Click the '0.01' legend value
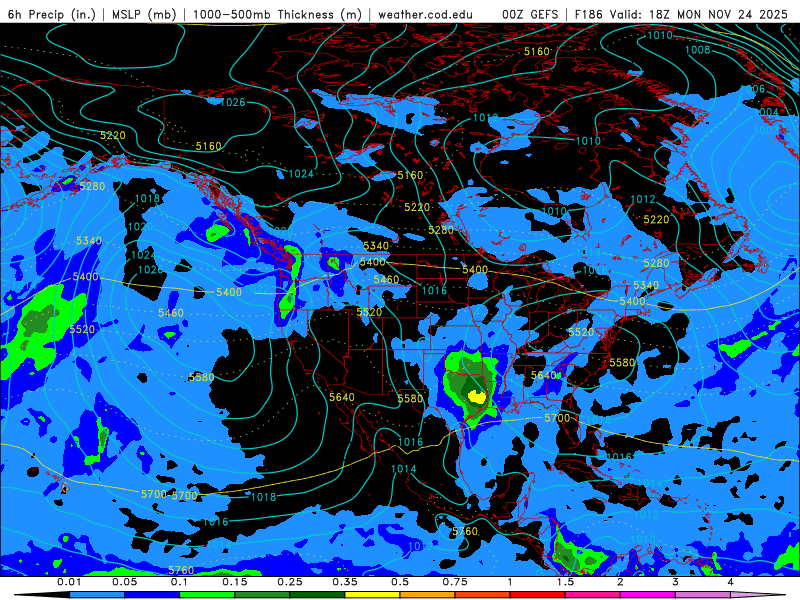This screenshot has height=600, width=800. (x=69, y=582)
